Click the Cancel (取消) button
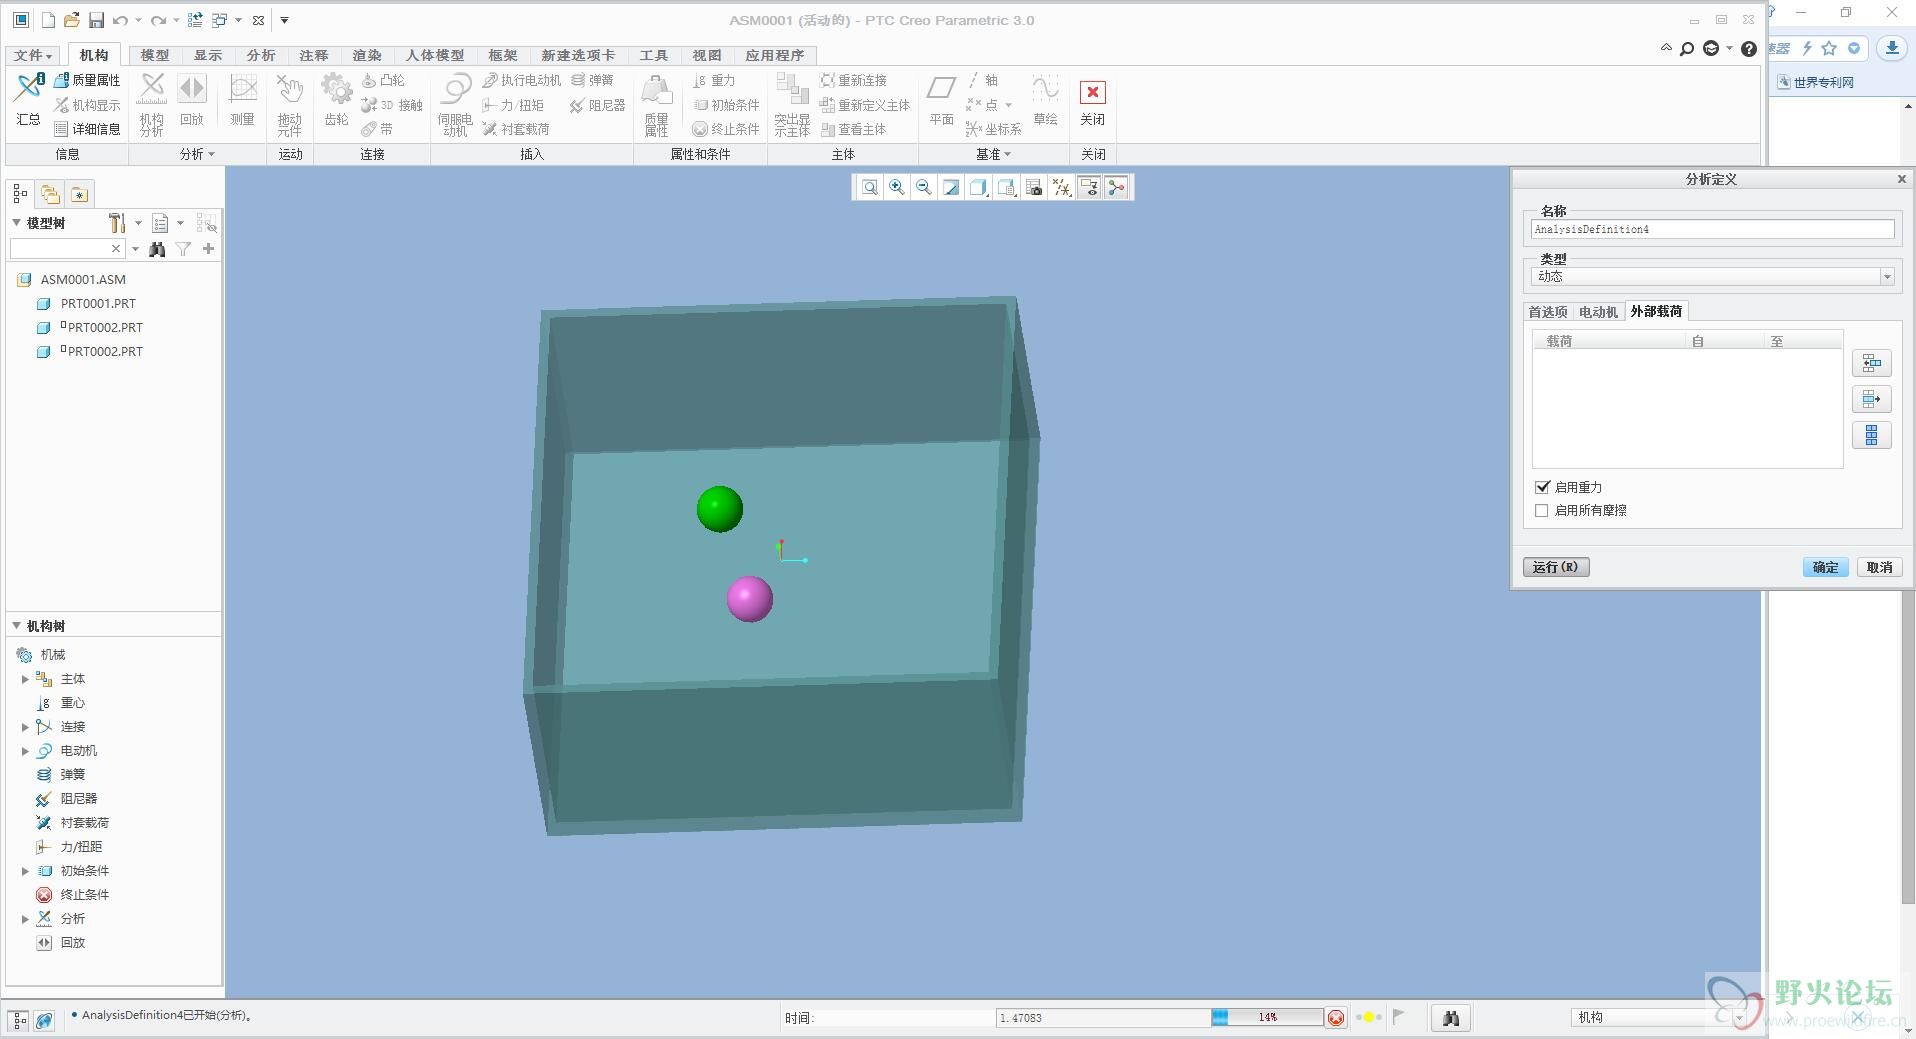Image resolution: width=1916 pixels, height=1039 pixels. (1879, 567)
